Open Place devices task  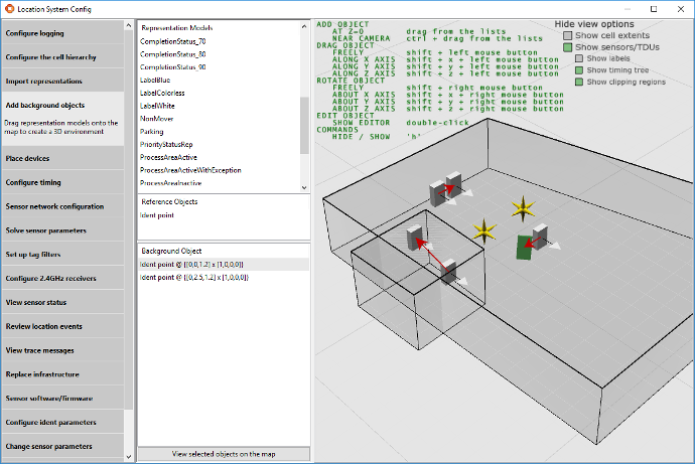(63, 158)
